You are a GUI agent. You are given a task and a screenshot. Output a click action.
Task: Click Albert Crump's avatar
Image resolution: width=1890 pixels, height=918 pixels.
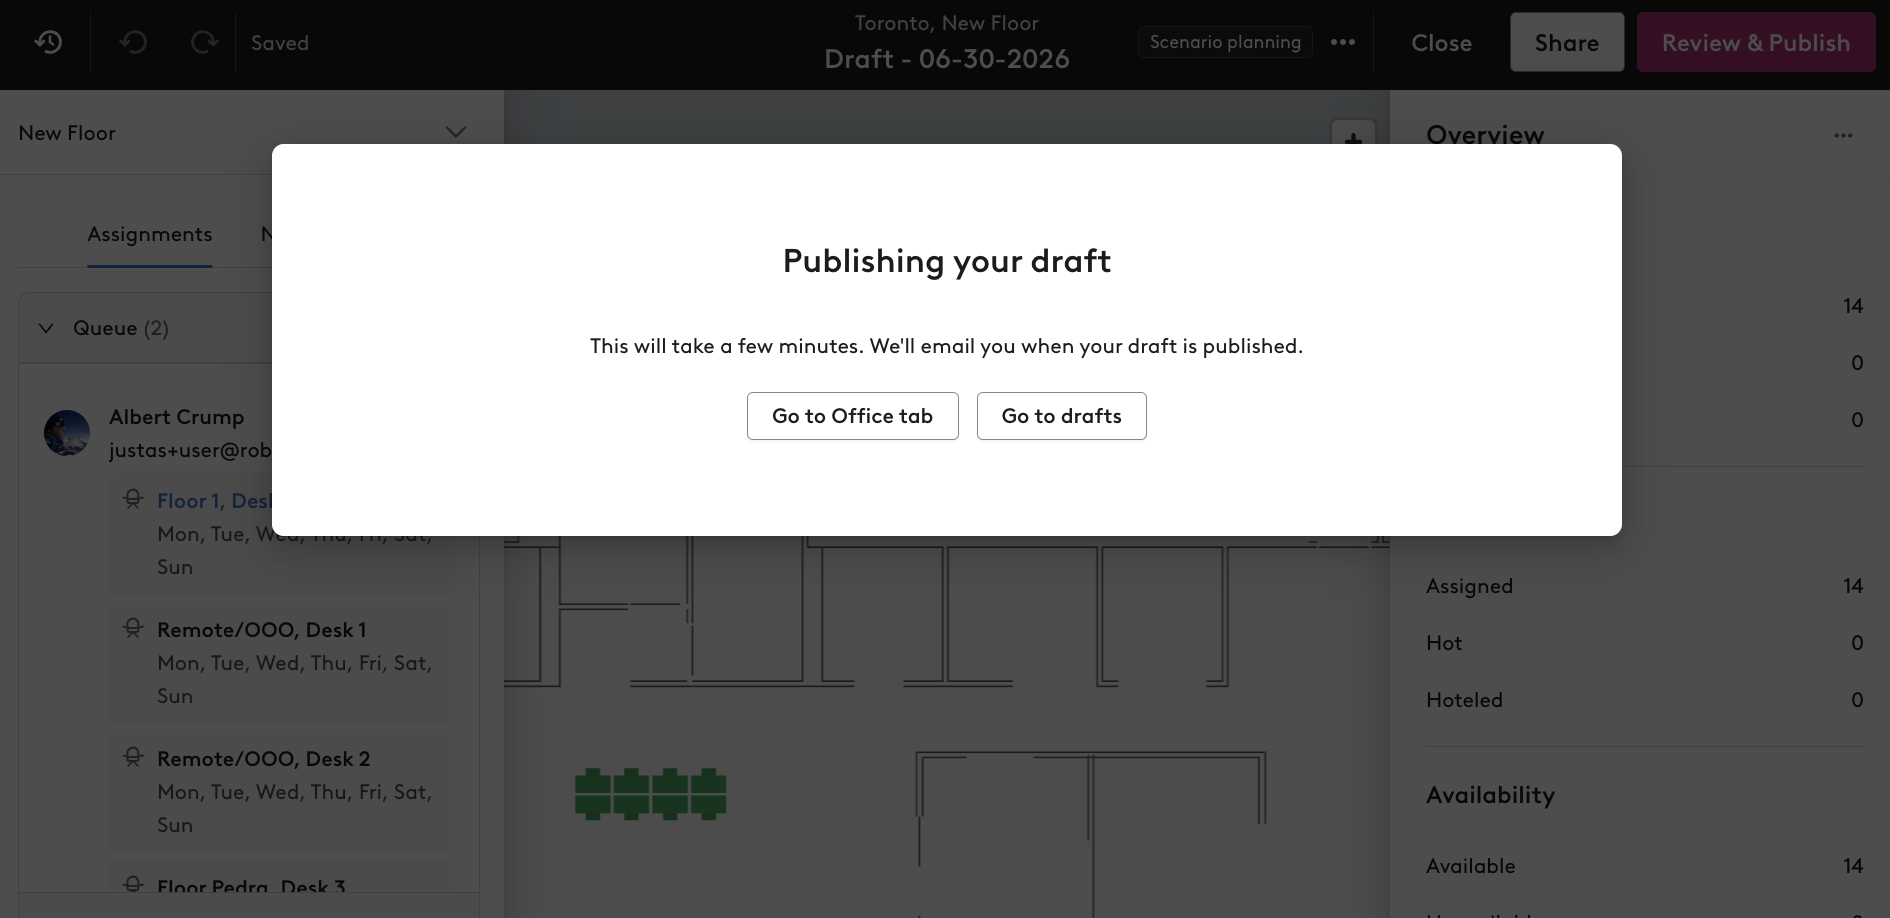67,433
